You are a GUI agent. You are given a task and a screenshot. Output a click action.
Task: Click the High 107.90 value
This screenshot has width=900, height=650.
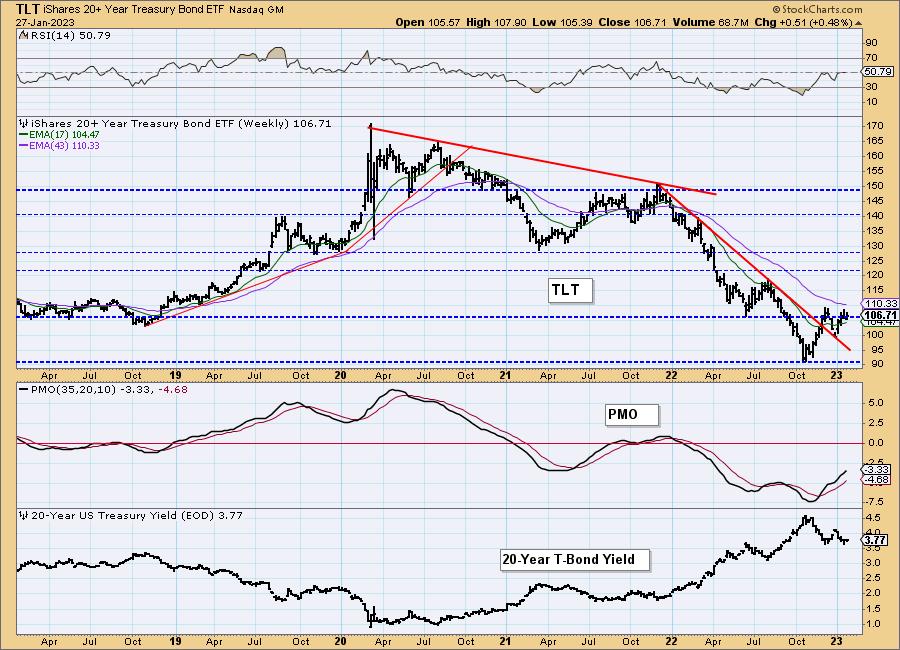496,22
